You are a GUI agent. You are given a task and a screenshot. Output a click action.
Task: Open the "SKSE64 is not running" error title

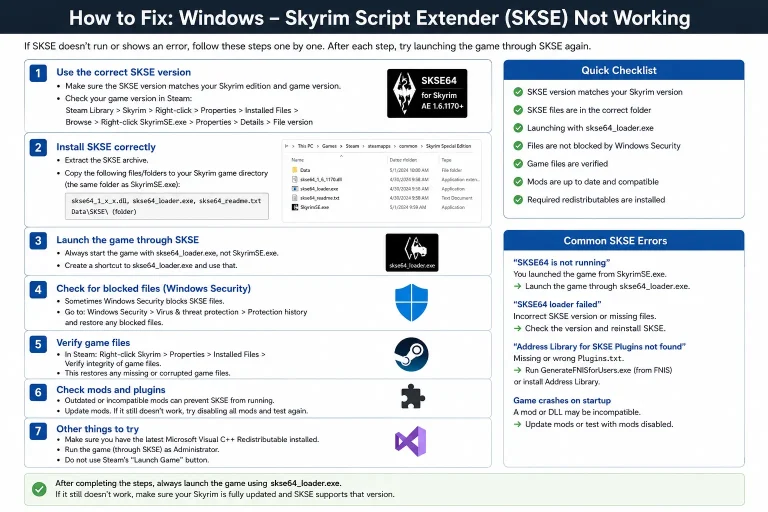pyautogui.click(x=562, y=263)
